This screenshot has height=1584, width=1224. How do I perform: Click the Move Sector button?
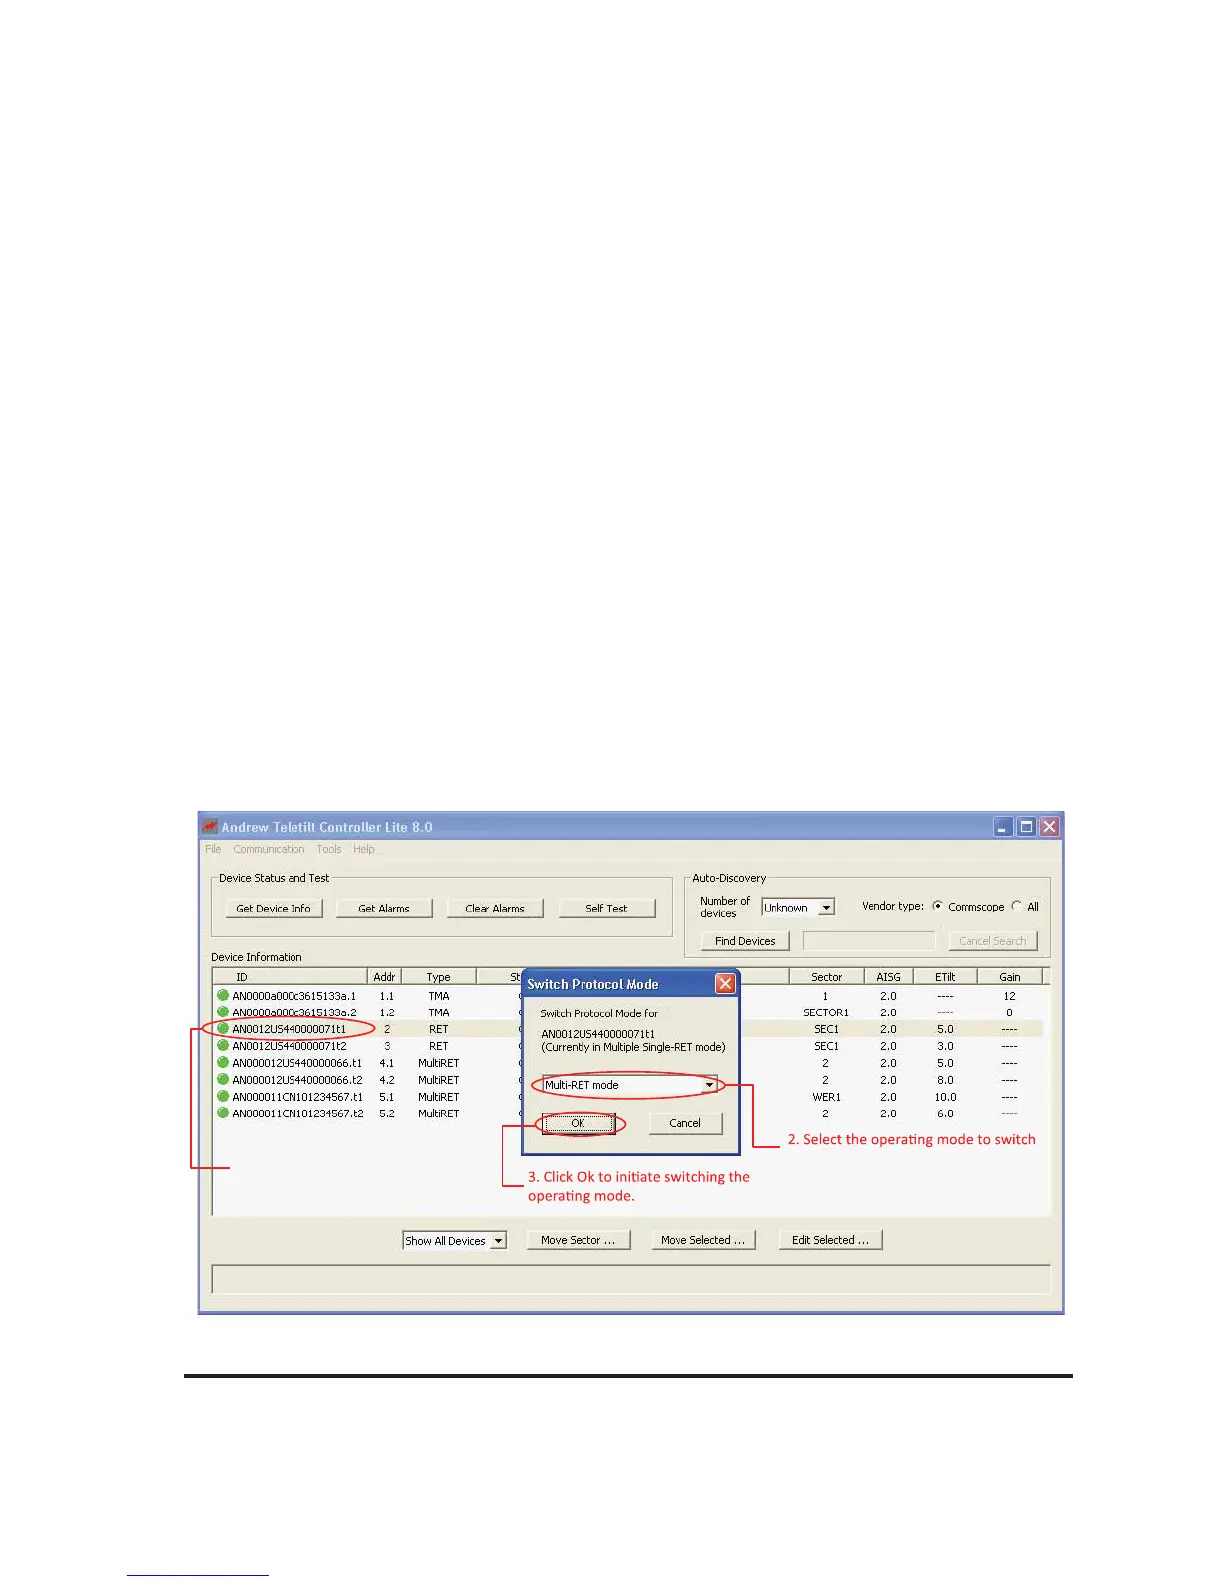578,1240
